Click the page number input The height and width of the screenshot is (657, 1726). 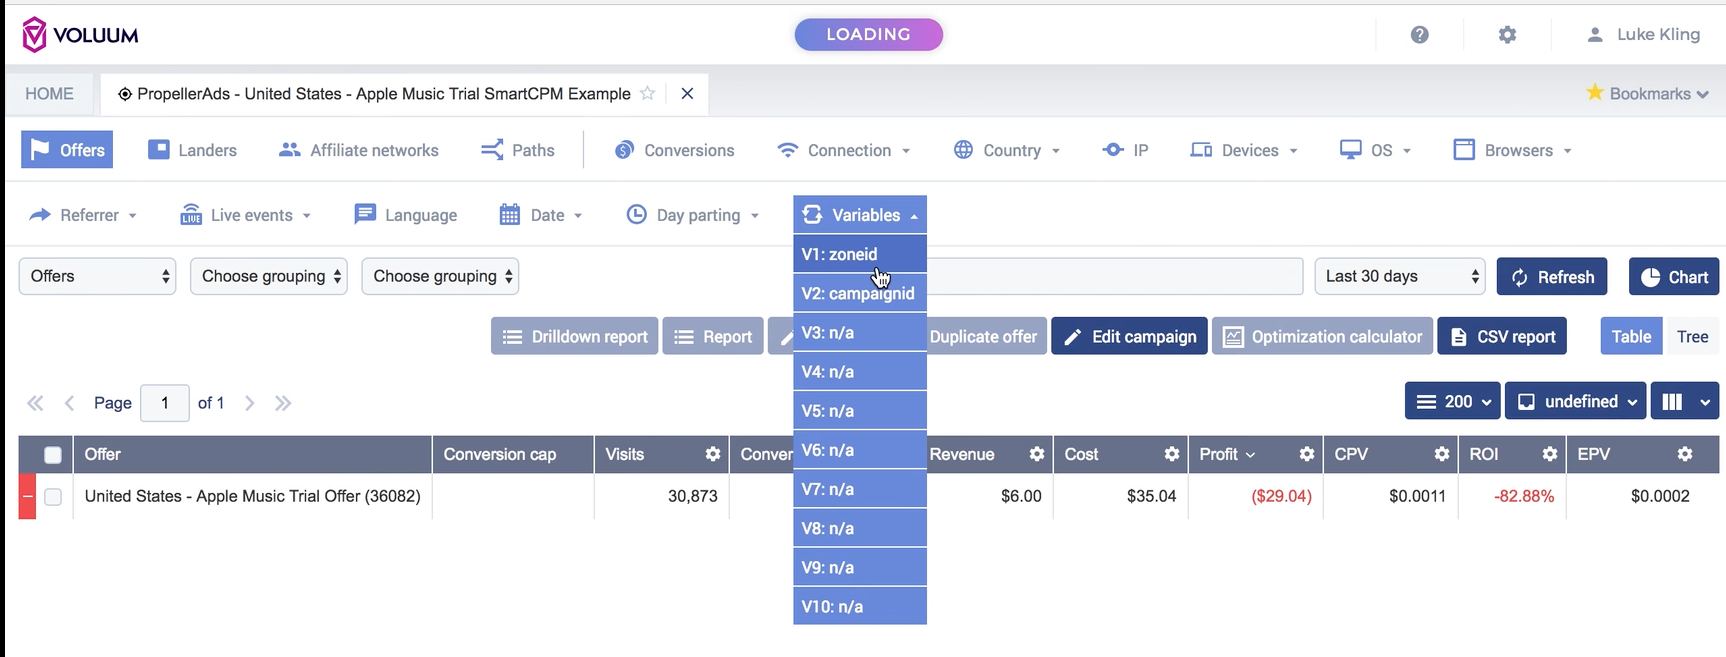click(x=165, y=403)
